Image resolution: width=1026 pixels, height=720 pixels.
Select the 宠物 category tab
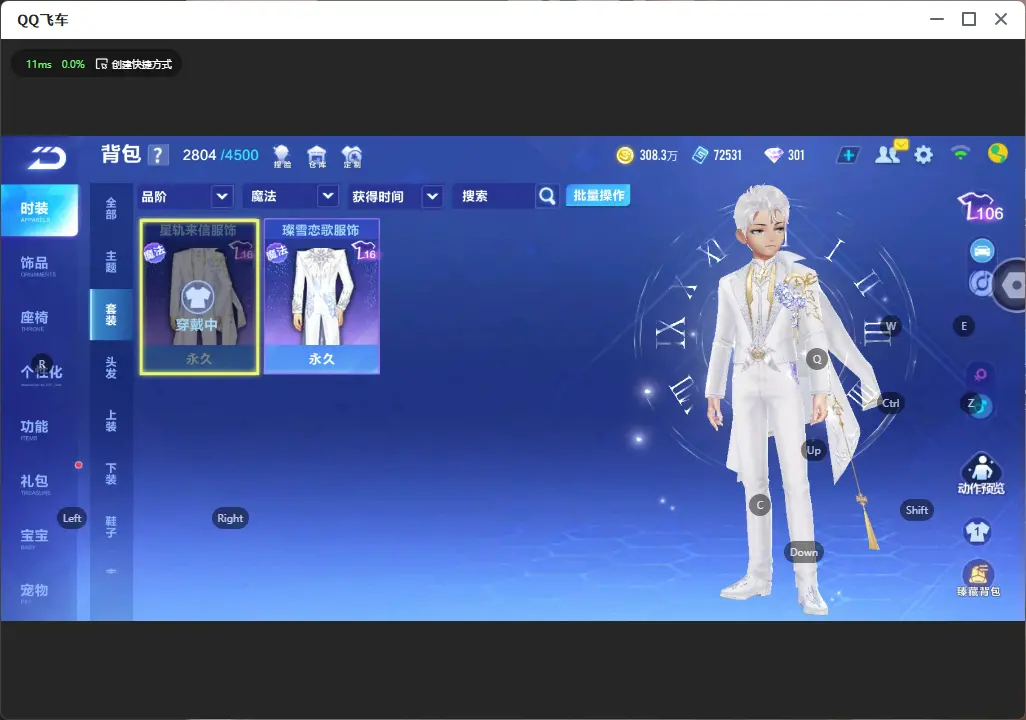[x=34, y=592]
